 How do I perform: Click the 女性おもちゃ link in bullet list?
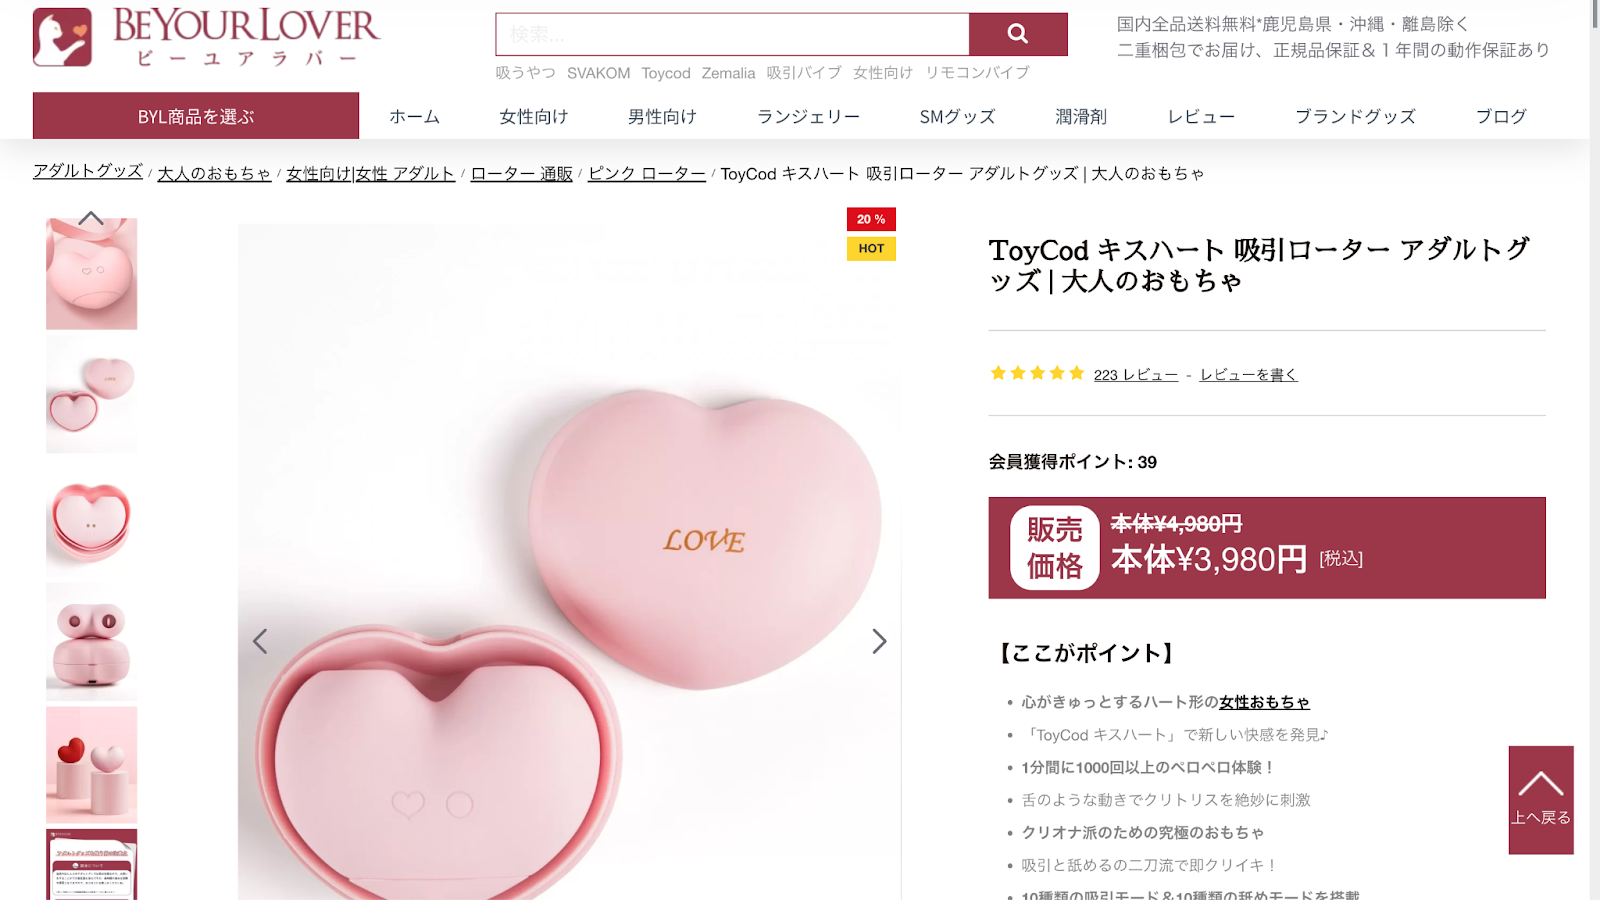[1264, 702]
